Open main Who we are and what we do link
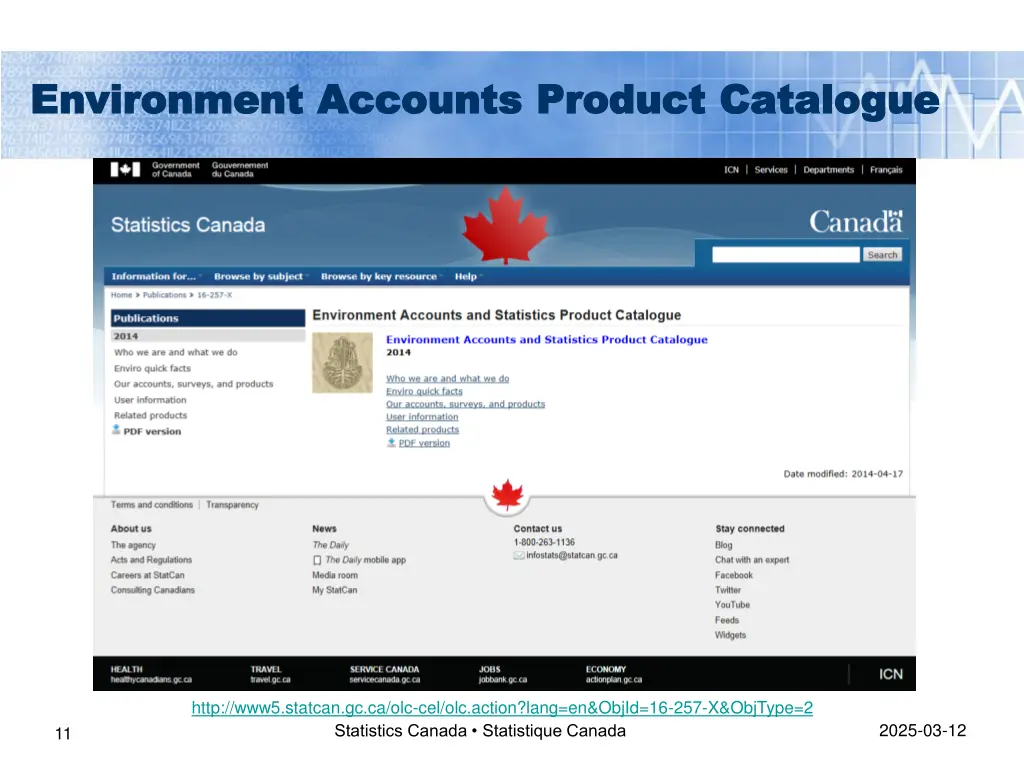This screenshot has width=1024, height=768. 447,379
